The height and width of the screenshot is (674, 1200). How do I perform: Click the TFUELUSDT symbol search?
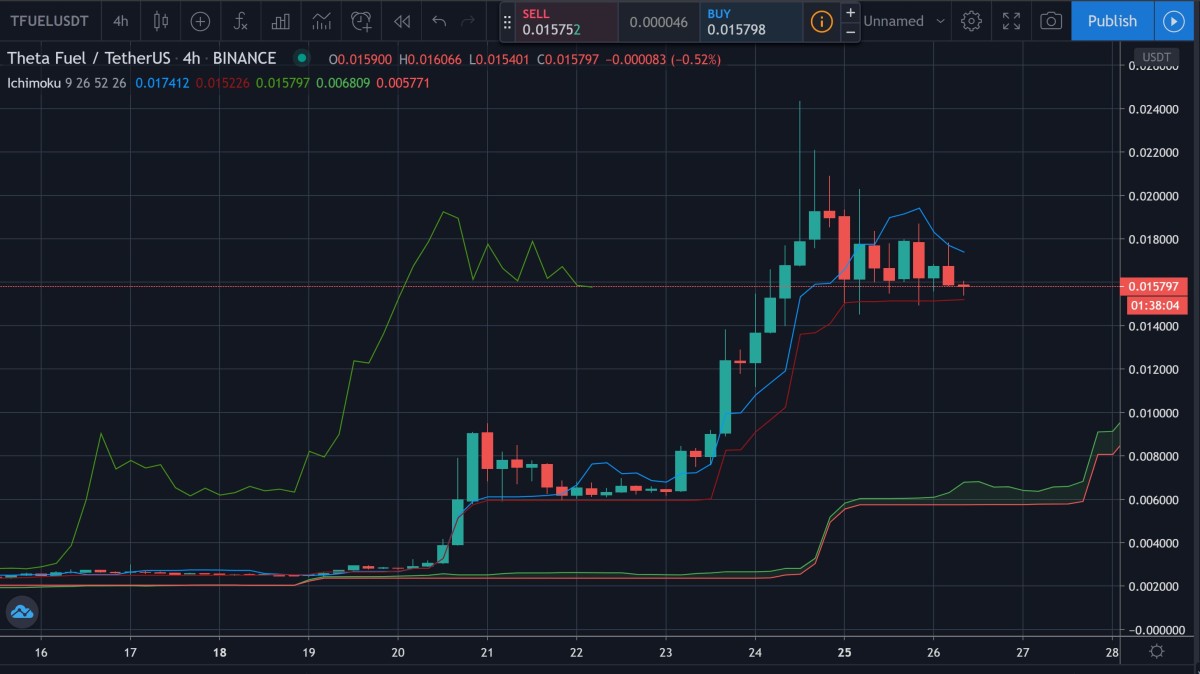coord(52,21)
